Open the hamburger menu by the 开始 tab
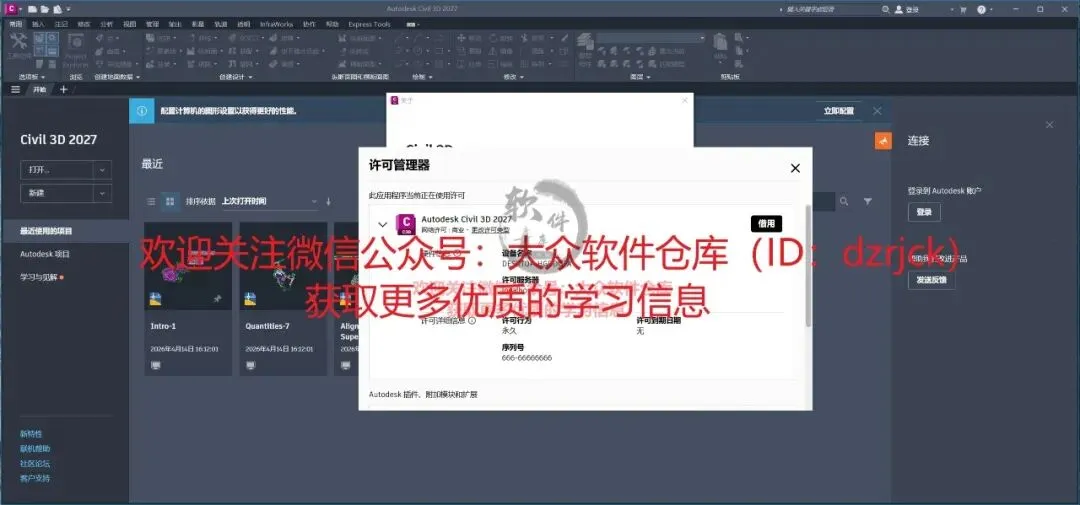The image size is (1080, 505). [15, 90]
